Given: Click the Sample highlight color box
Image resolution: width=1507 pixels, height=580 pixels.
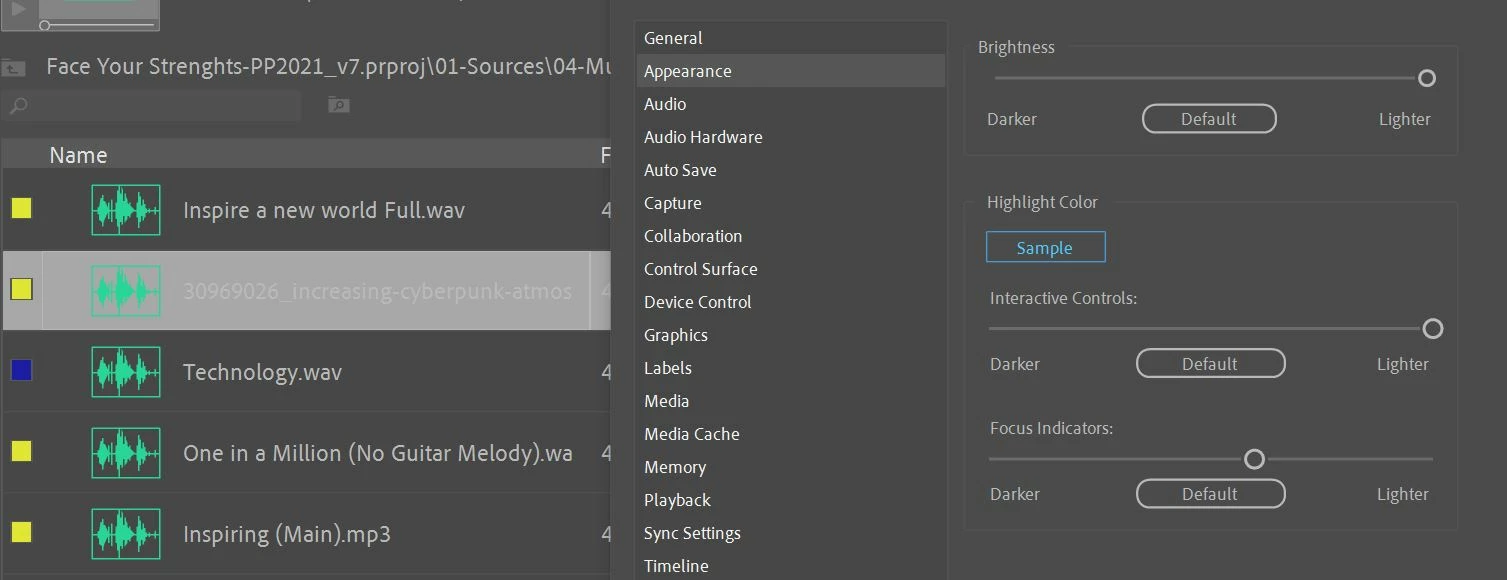Looking at the screenshot, I should (1045, 248).
